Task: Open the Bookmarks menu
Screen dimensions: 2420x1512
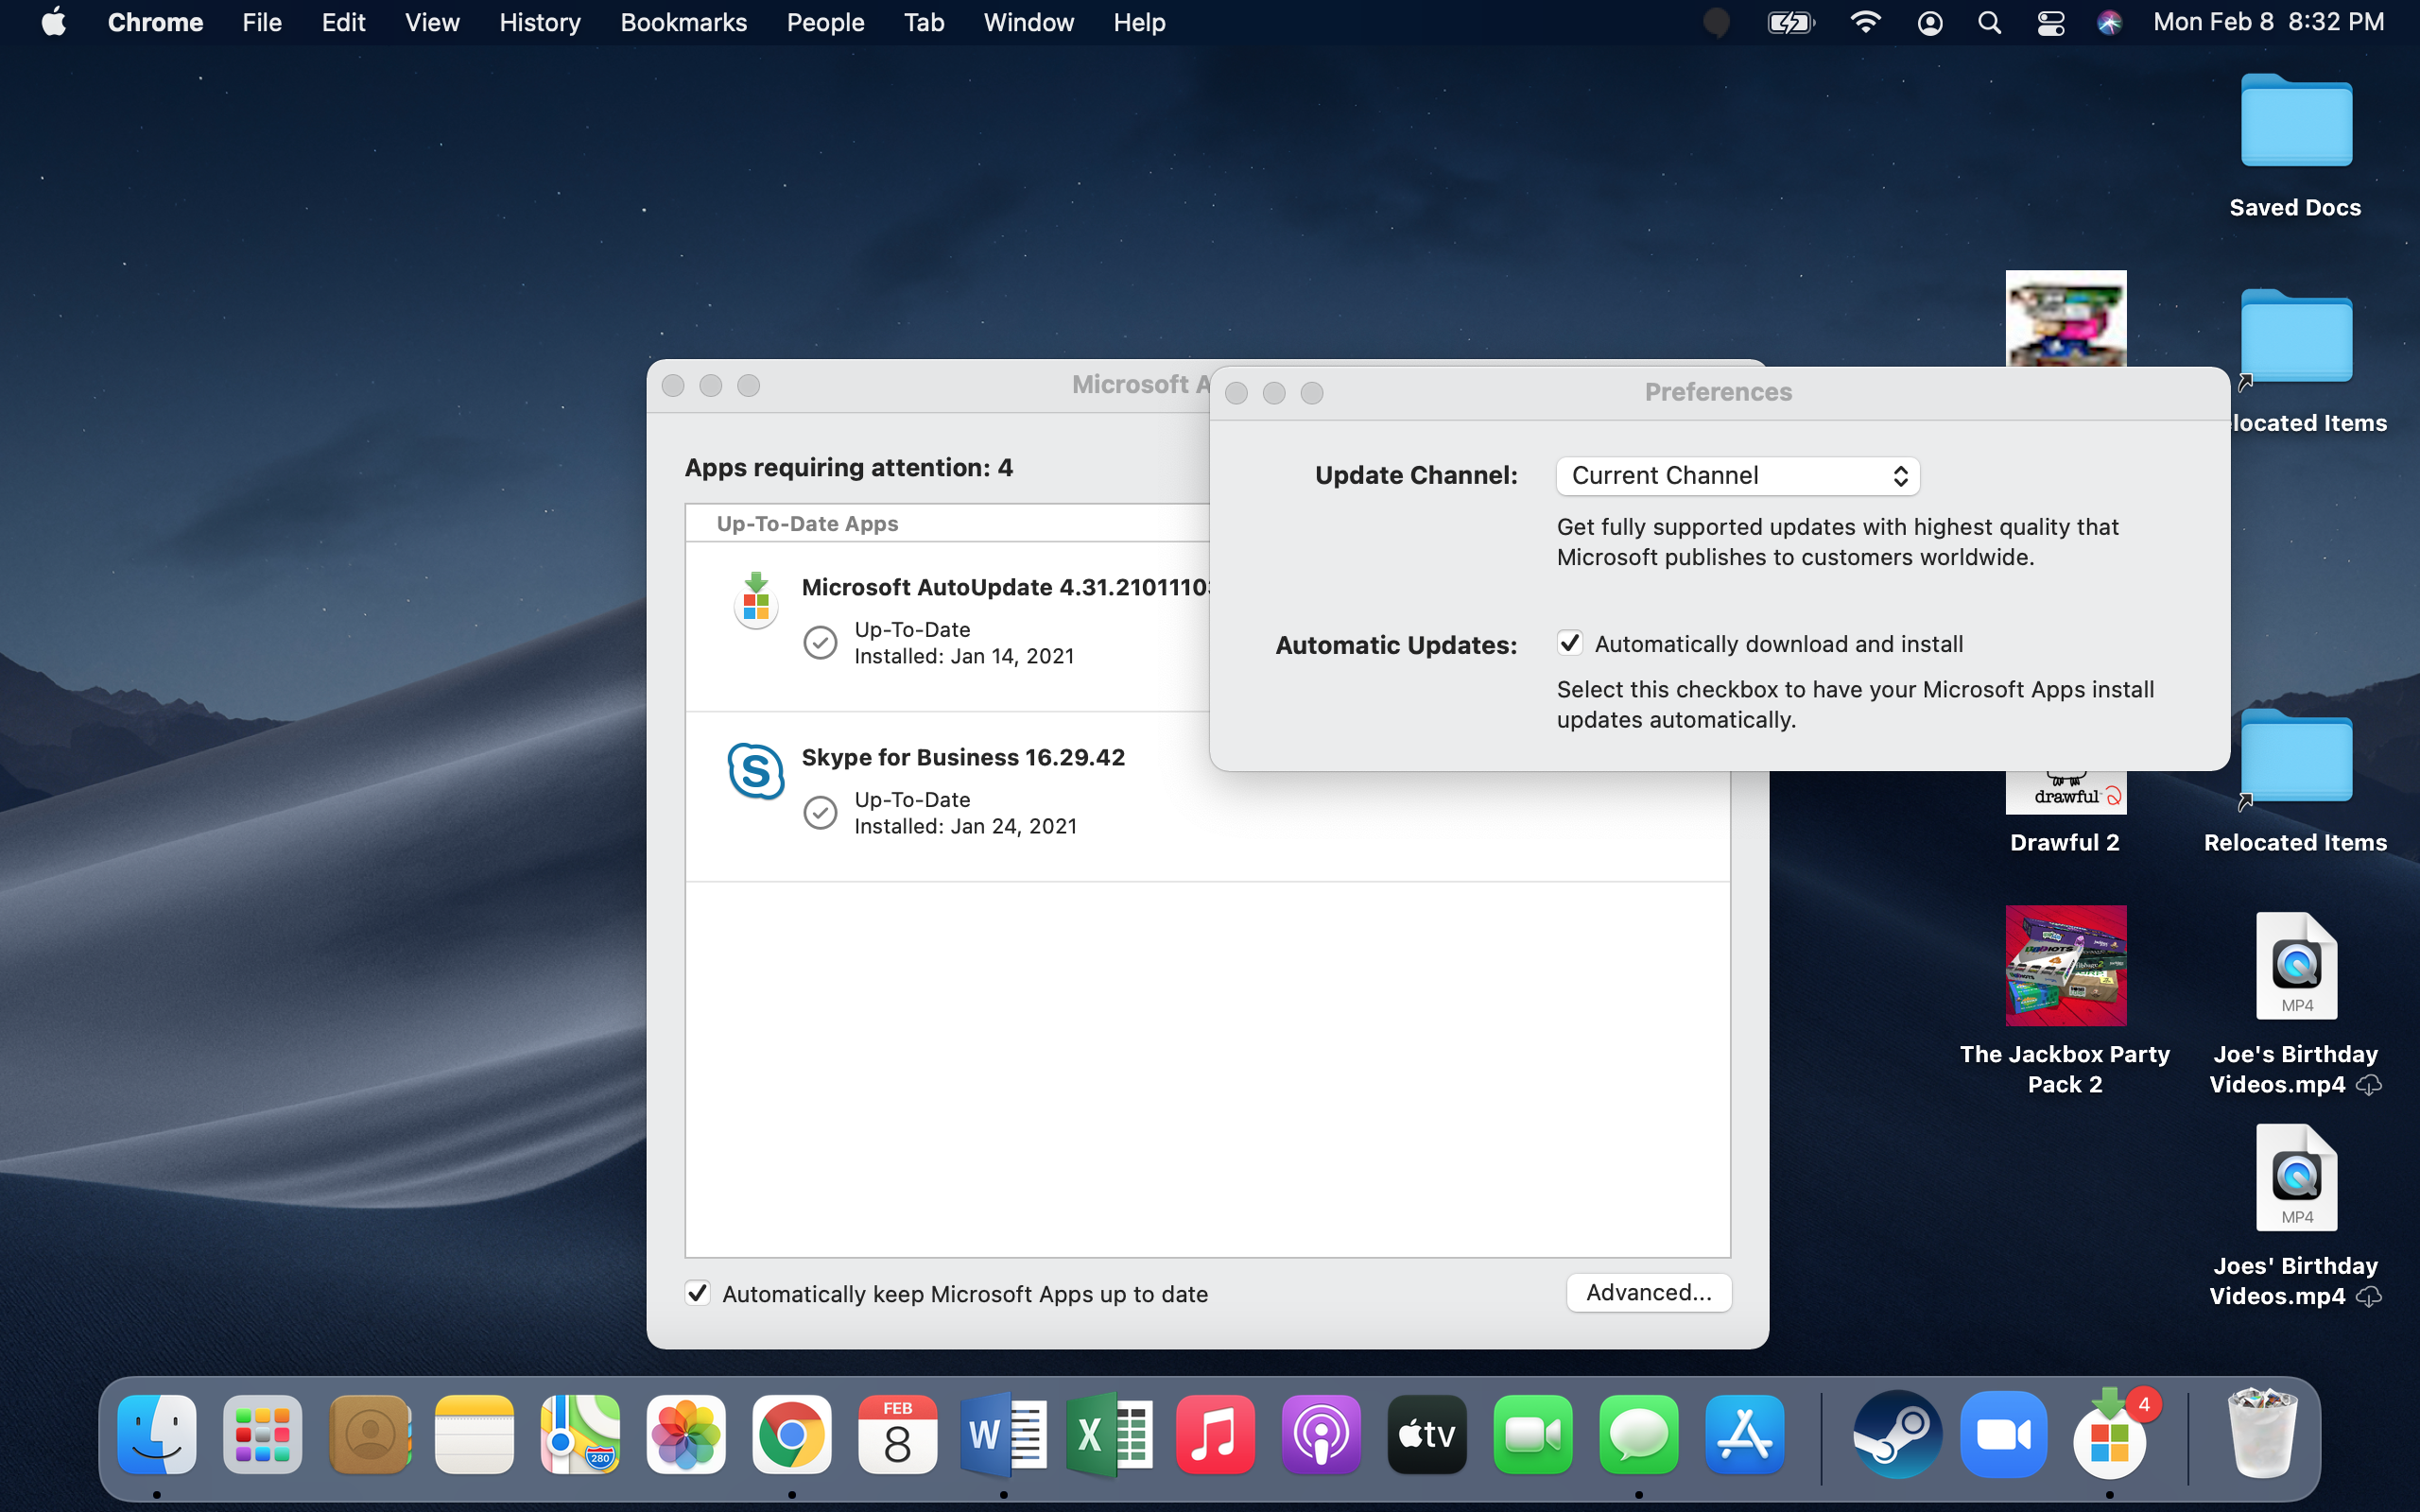Action: 683,23
